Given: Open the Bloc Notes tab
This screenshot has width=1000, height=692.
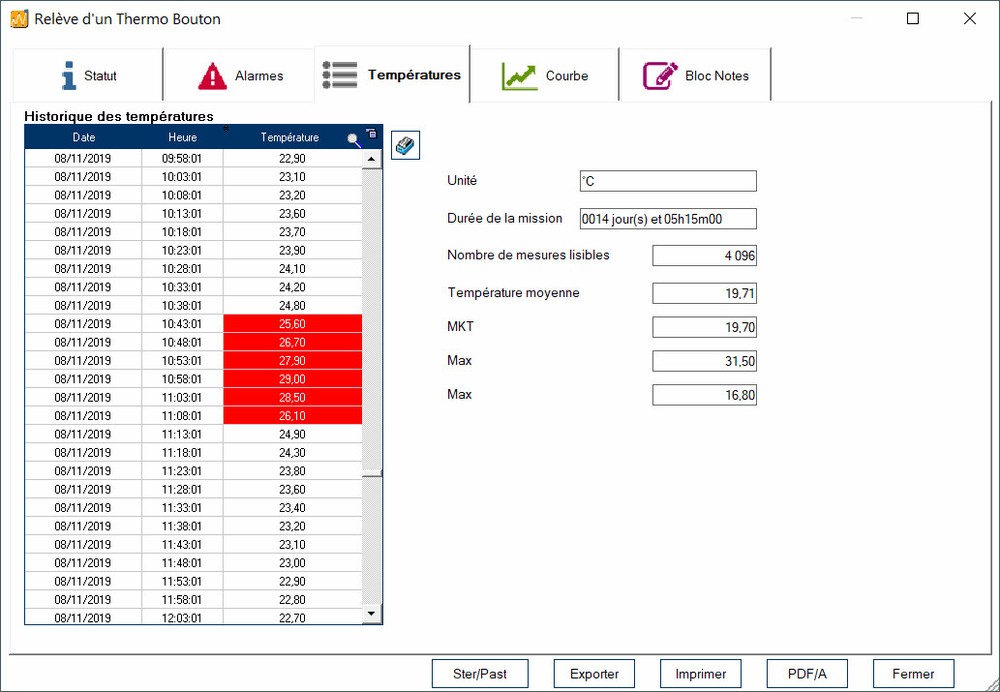Looking at the screenshot, I should click(695, 73).
